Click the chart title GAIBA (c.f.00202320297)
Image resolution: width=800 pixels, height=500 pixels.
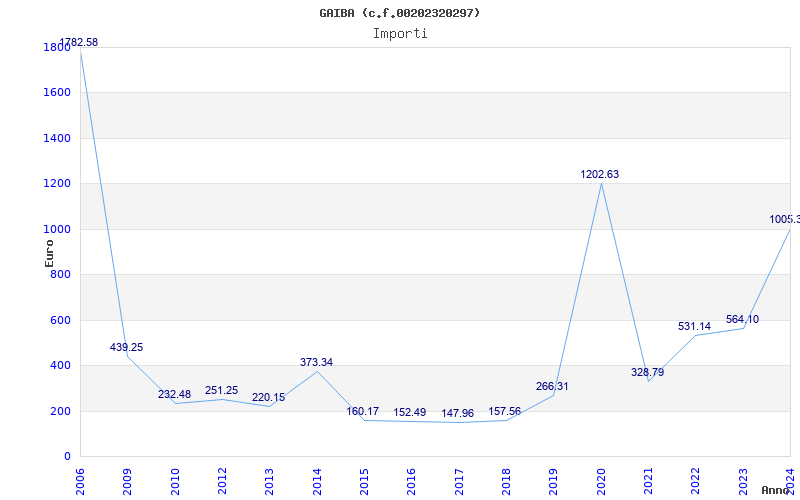[x=399, y=13]
